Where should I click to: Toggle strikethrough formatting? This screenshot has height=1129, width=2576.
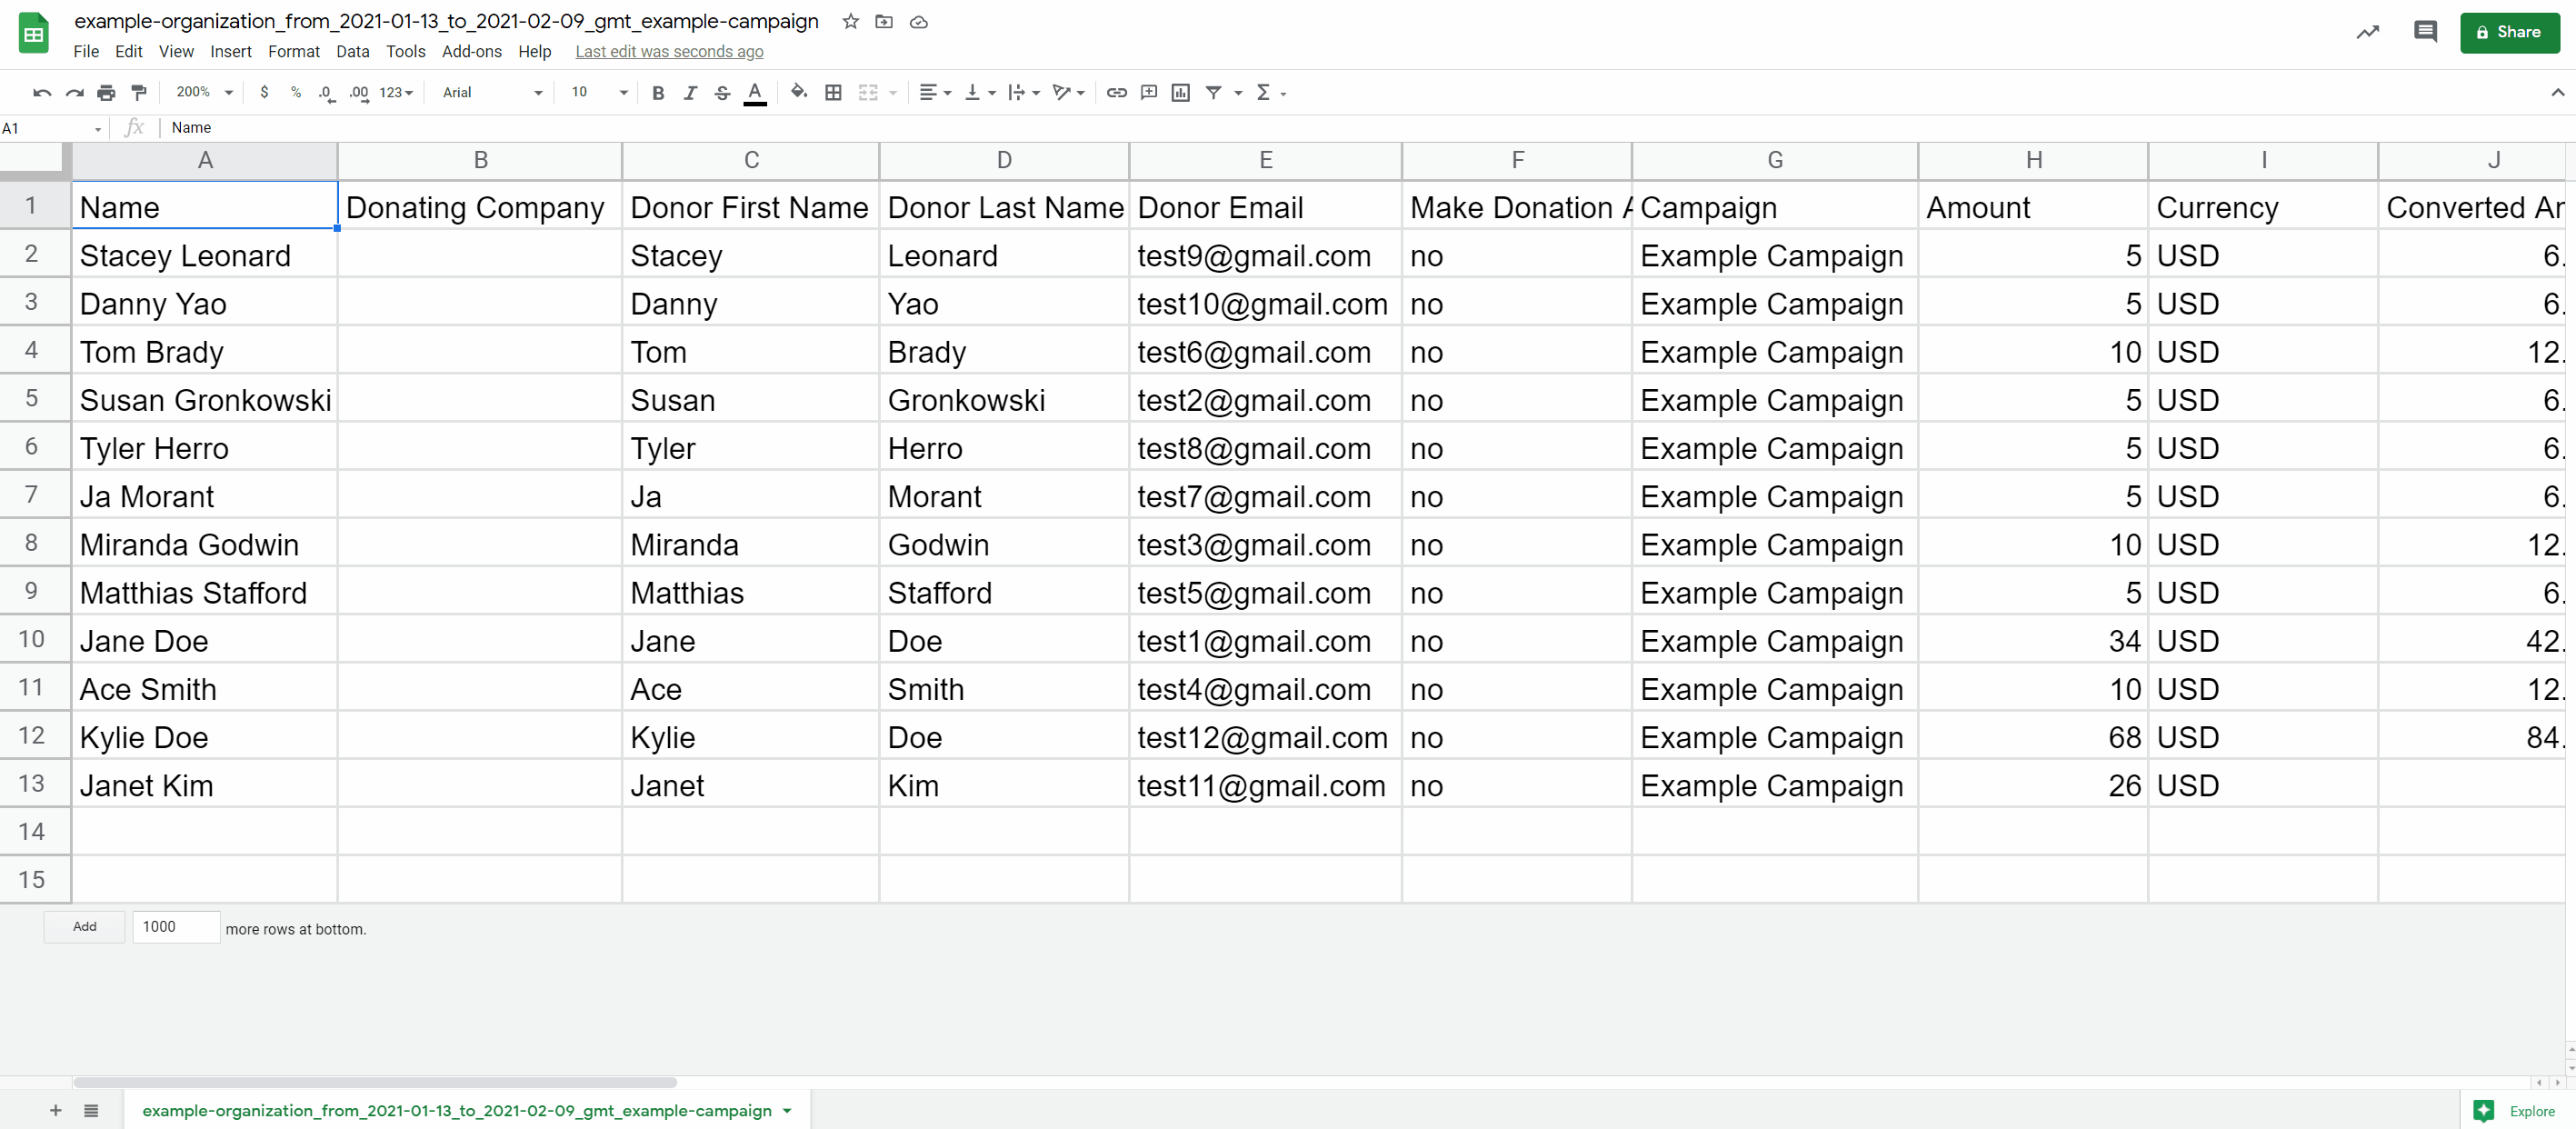tap(722, 92)
